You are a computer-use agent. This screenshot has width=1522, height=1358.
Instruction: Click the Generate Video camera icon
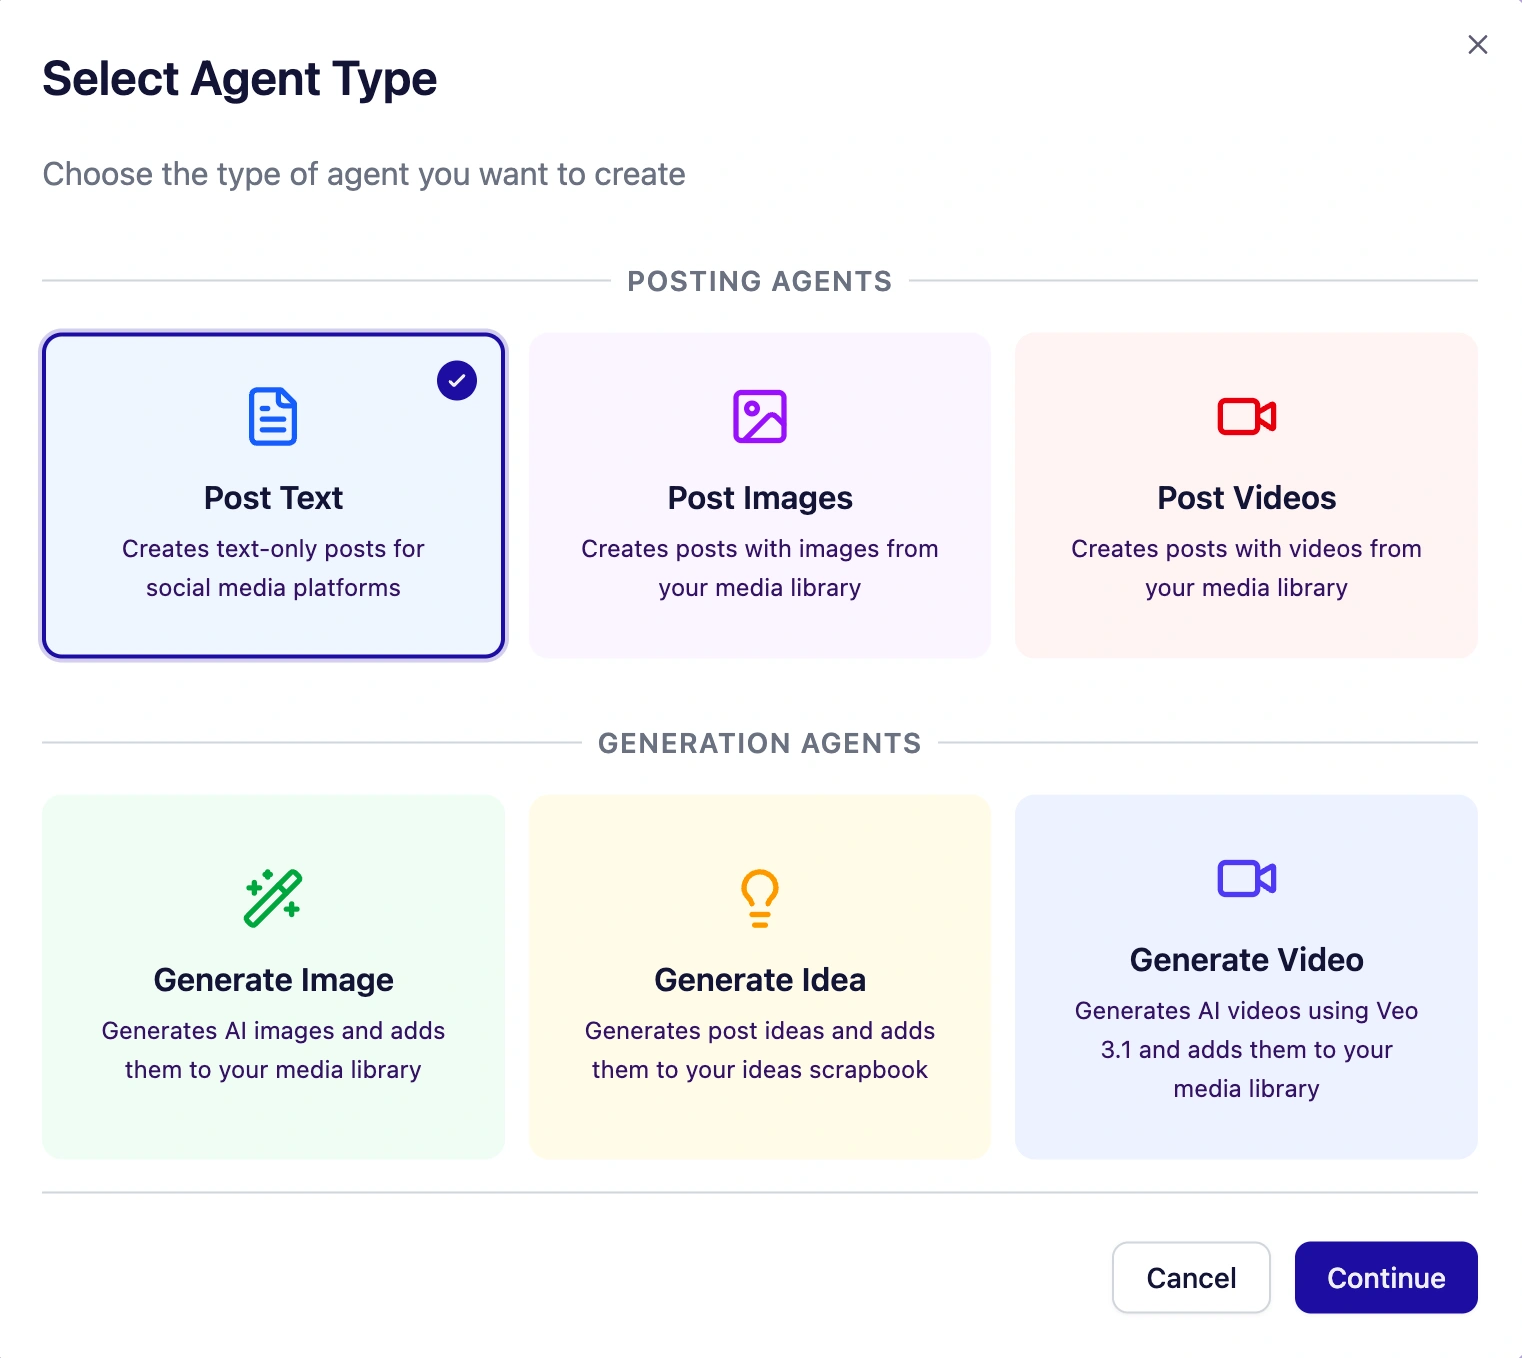[x=1246, y=878]
